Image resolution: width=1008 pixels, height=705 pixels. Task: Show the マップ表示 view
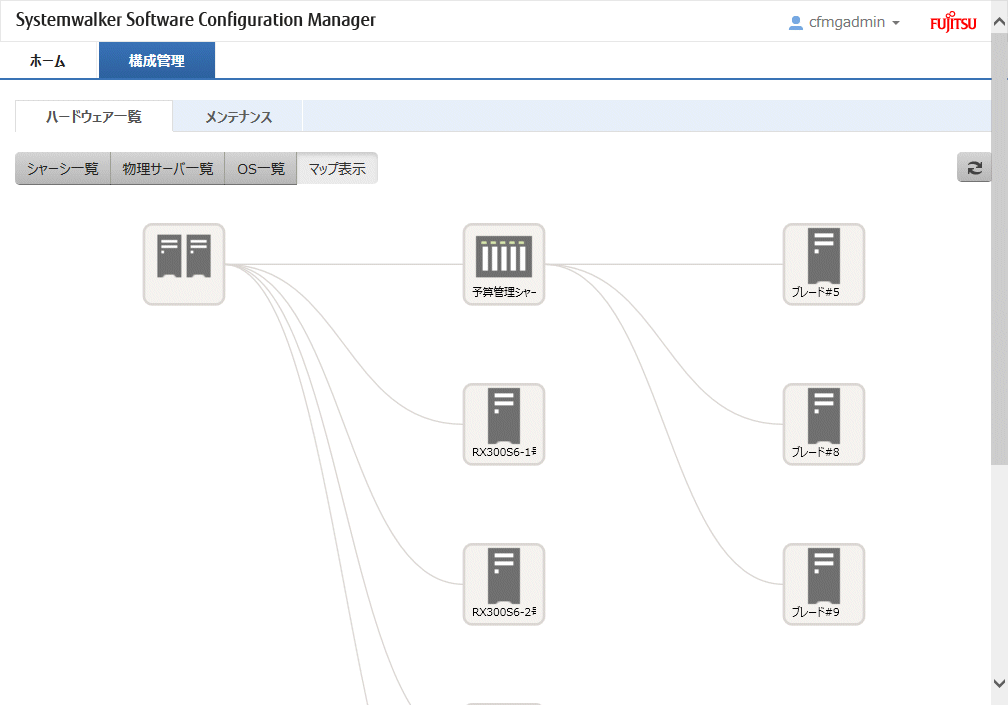[x=338, y=168]
